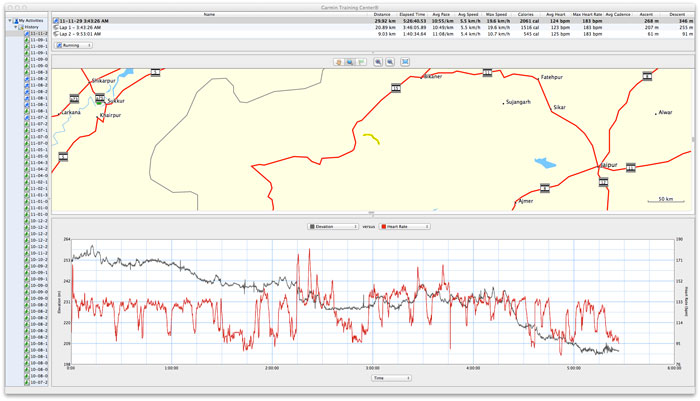
Task: Select the Lap 1 - 3:43:26 AM row
Action: (374, 27)
